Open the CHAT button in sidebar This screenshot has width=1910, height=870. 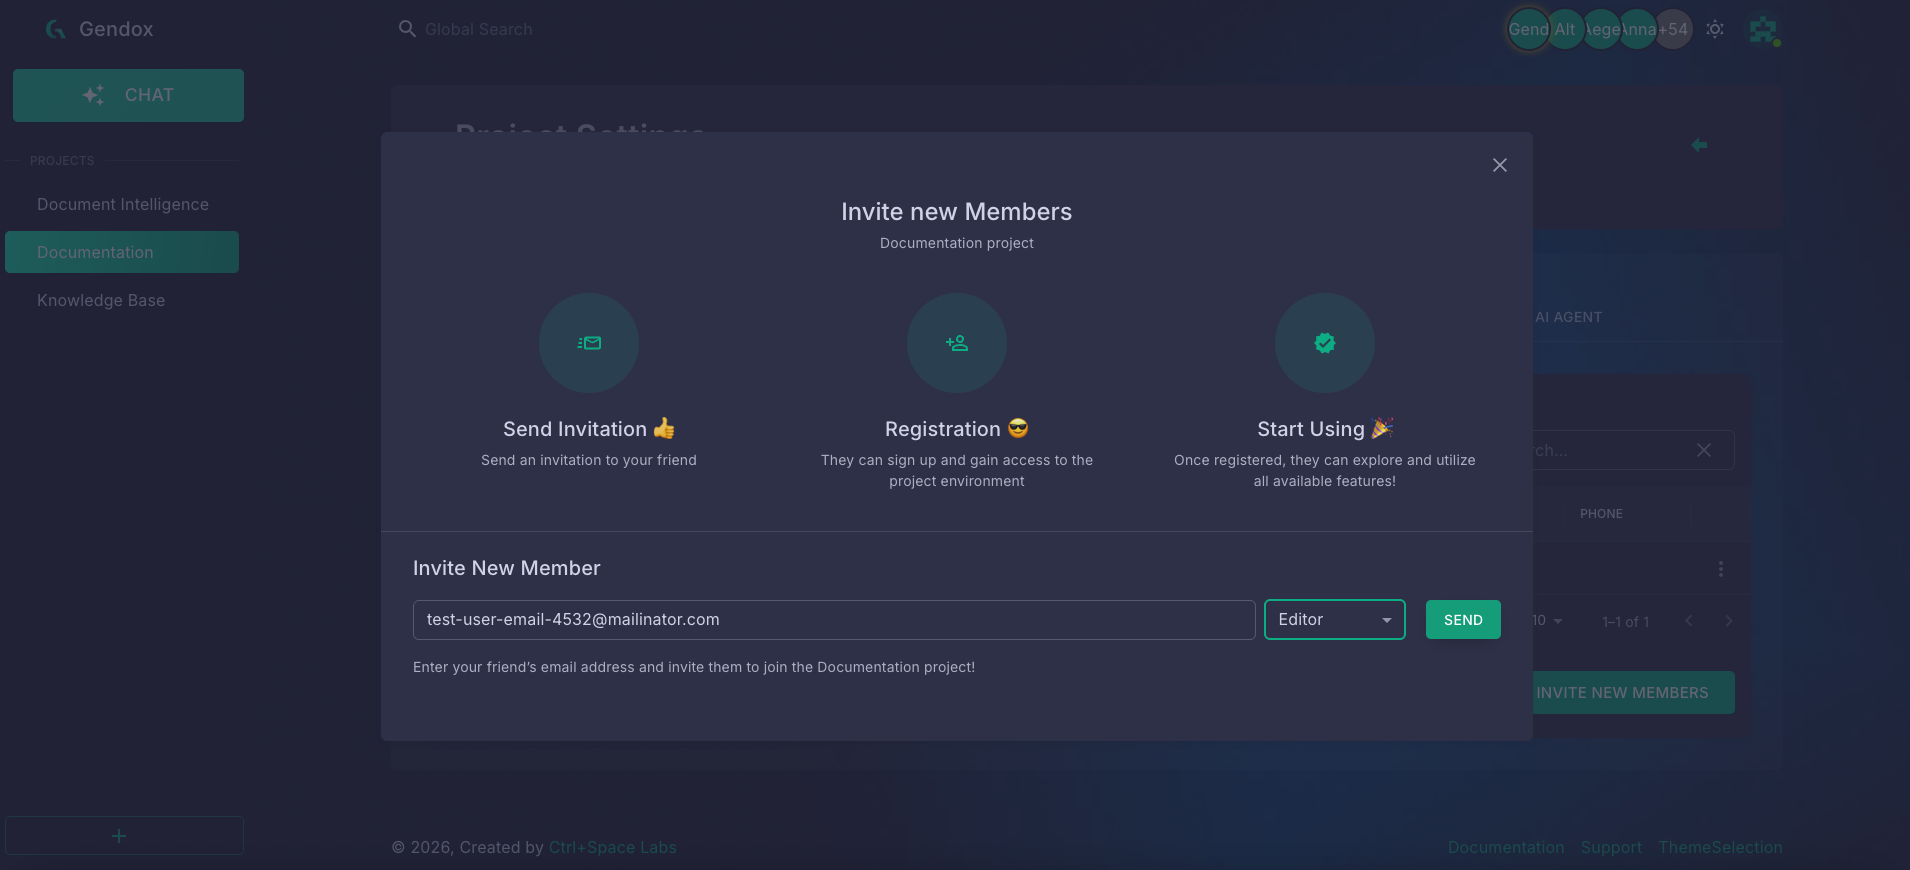(x=128, y=95)
